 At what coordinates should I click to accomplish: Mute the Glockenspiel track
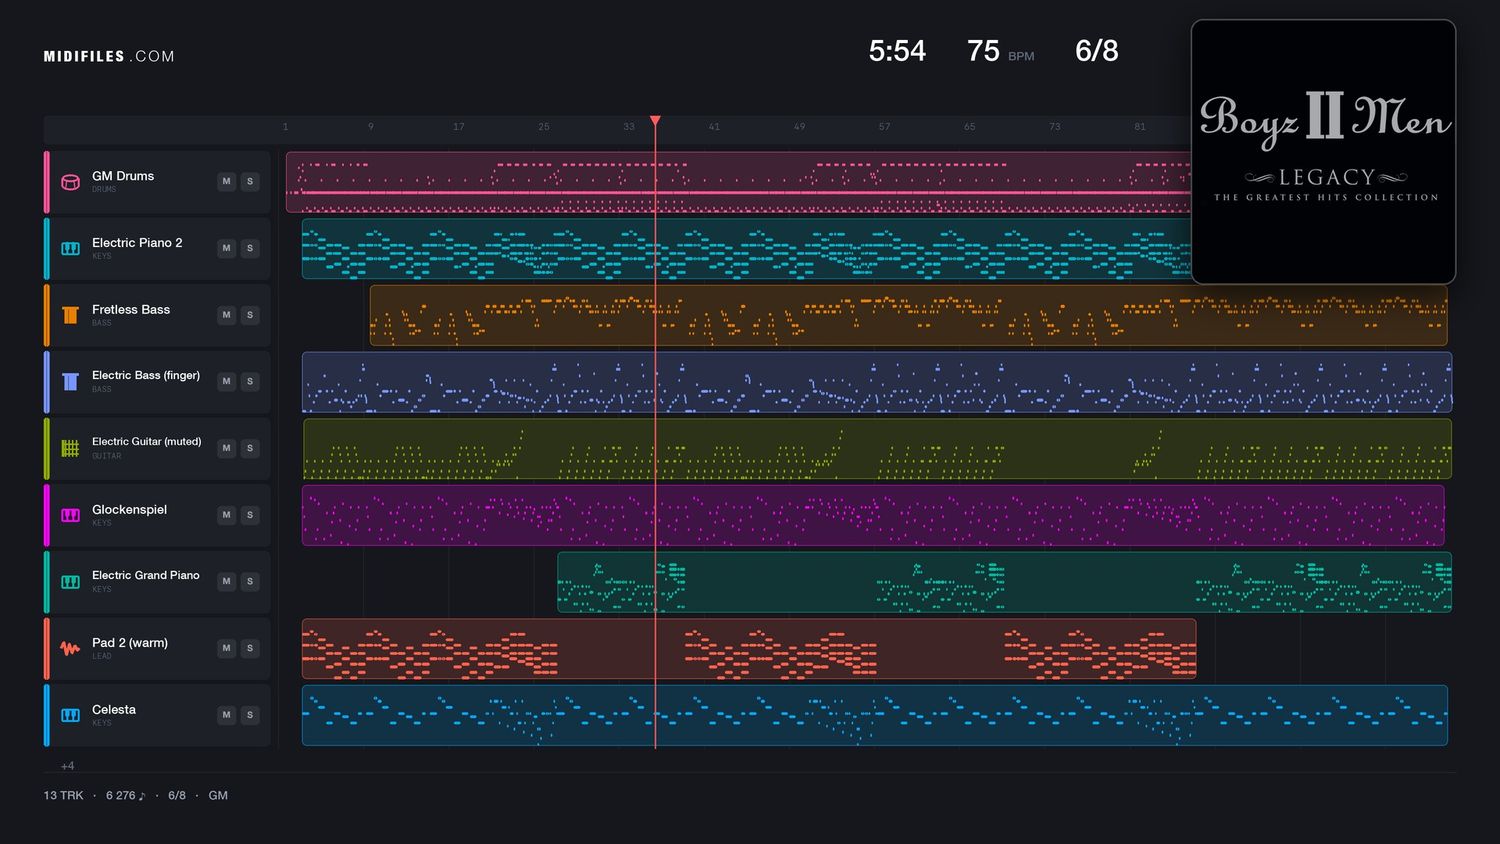pyautogui.click(x=226, y=515)
